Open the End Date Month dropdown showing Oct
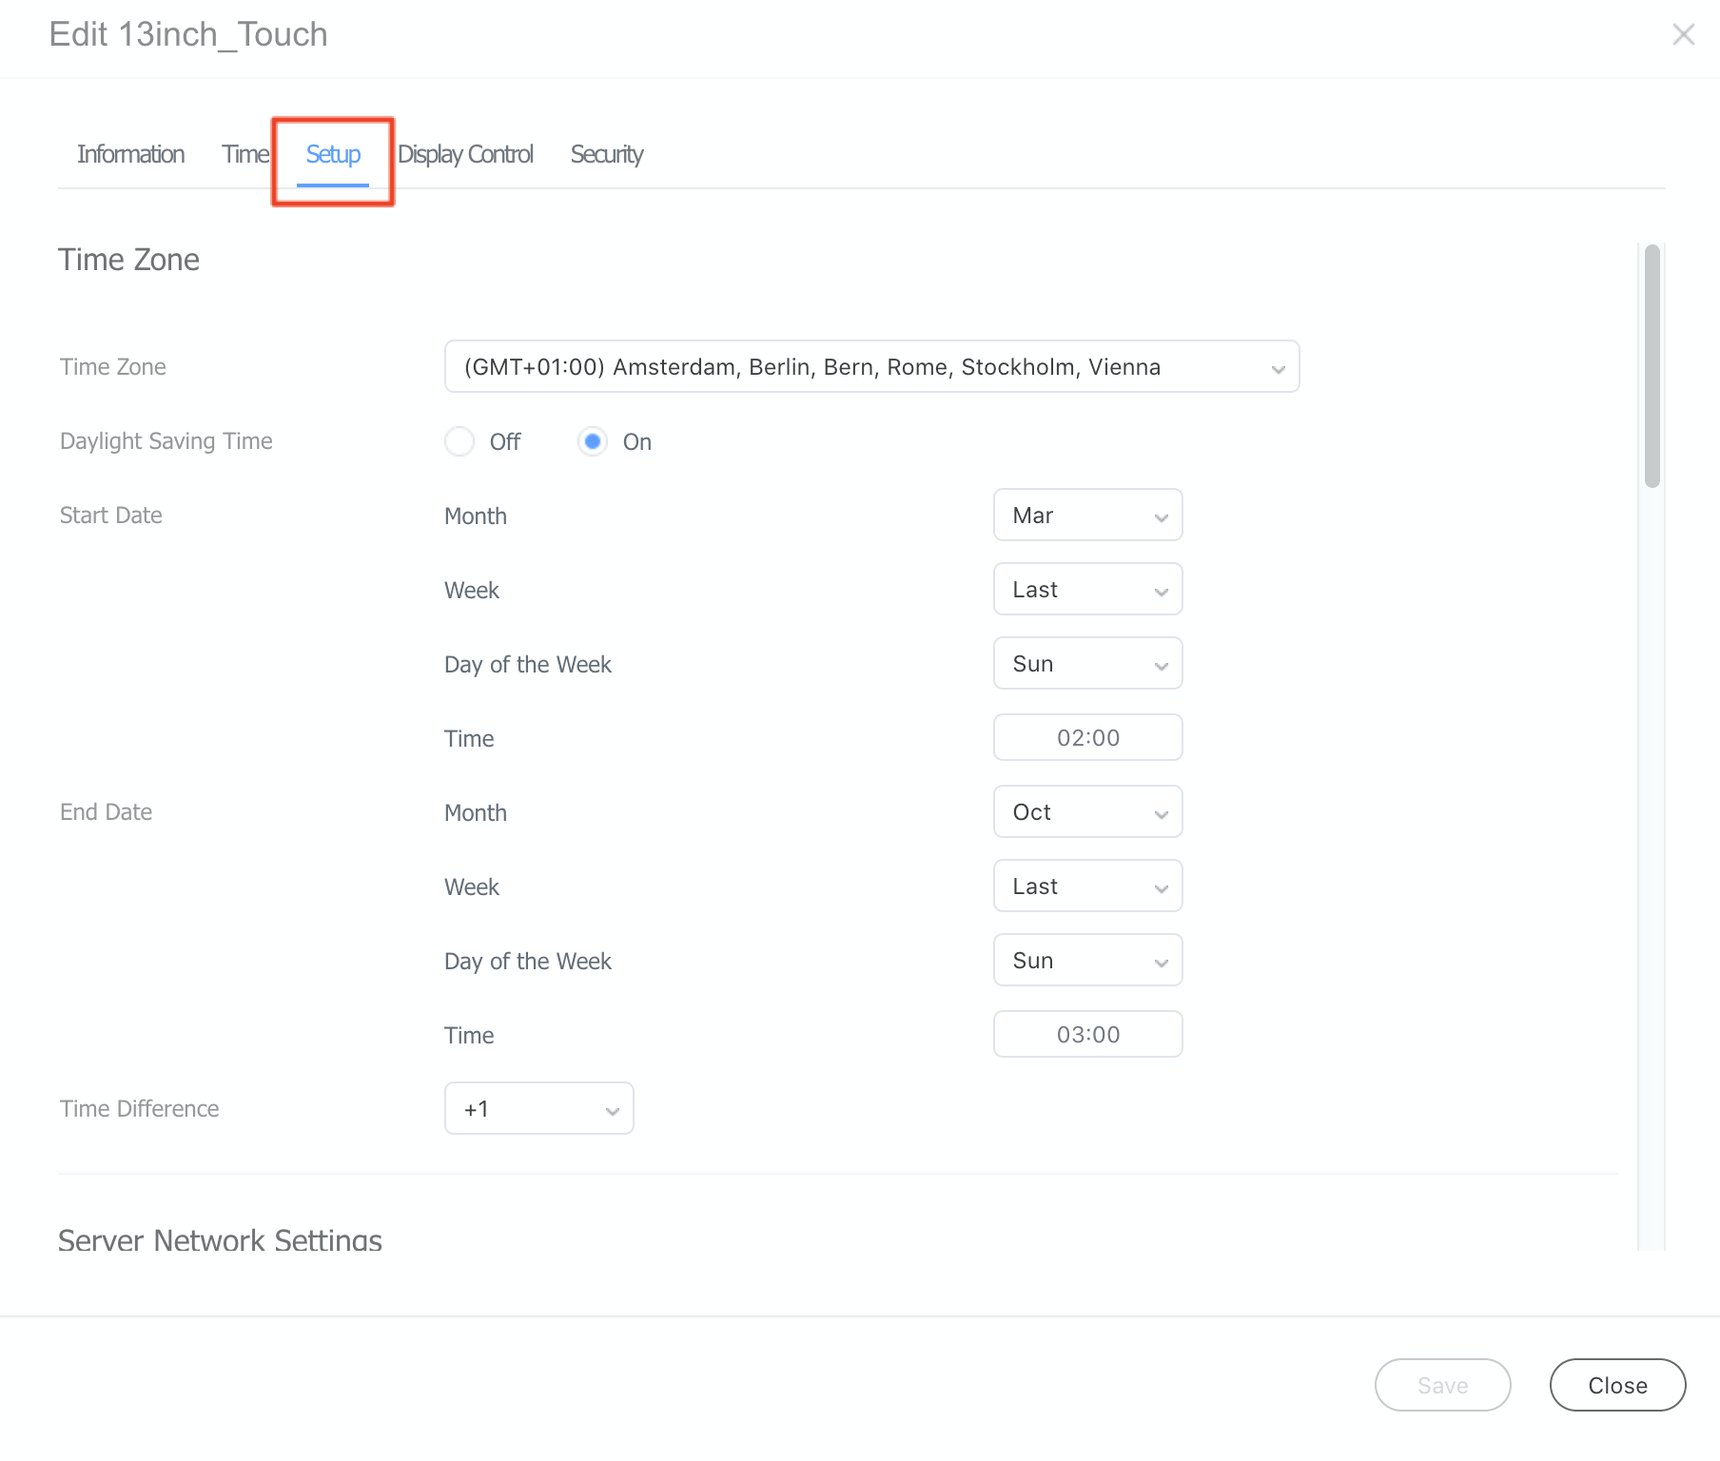 (1087, 812)
